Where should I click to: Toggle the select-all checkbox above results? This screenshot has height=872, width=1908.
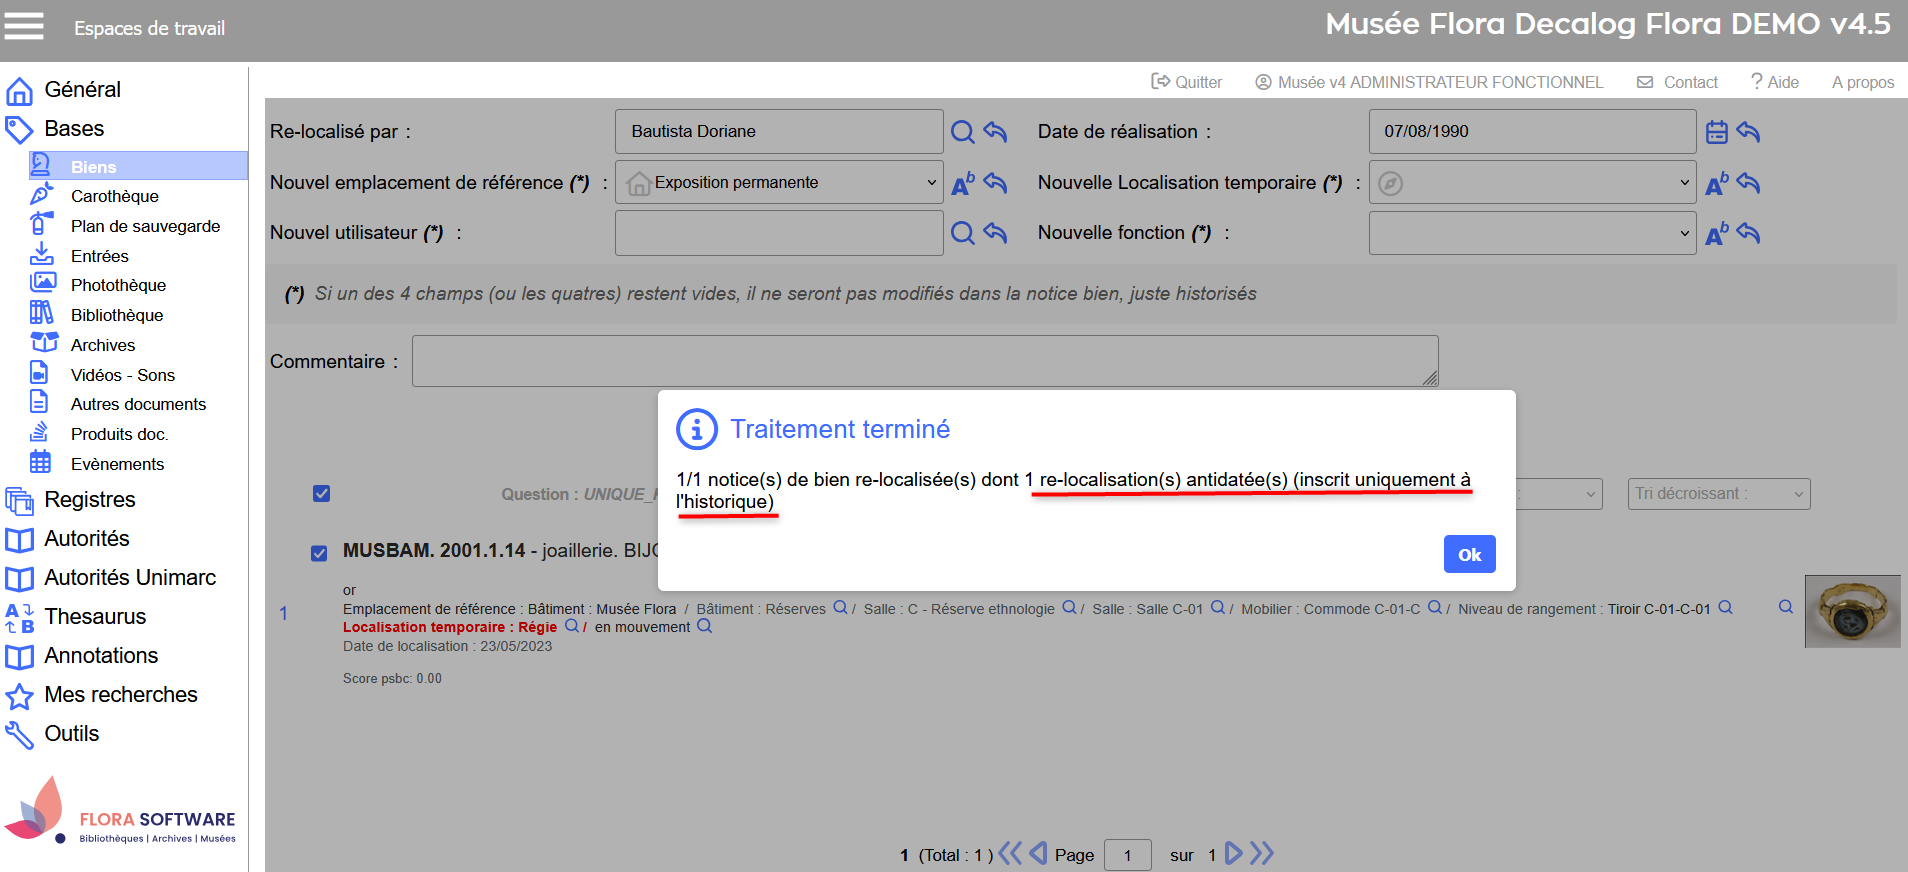(321, 493)
